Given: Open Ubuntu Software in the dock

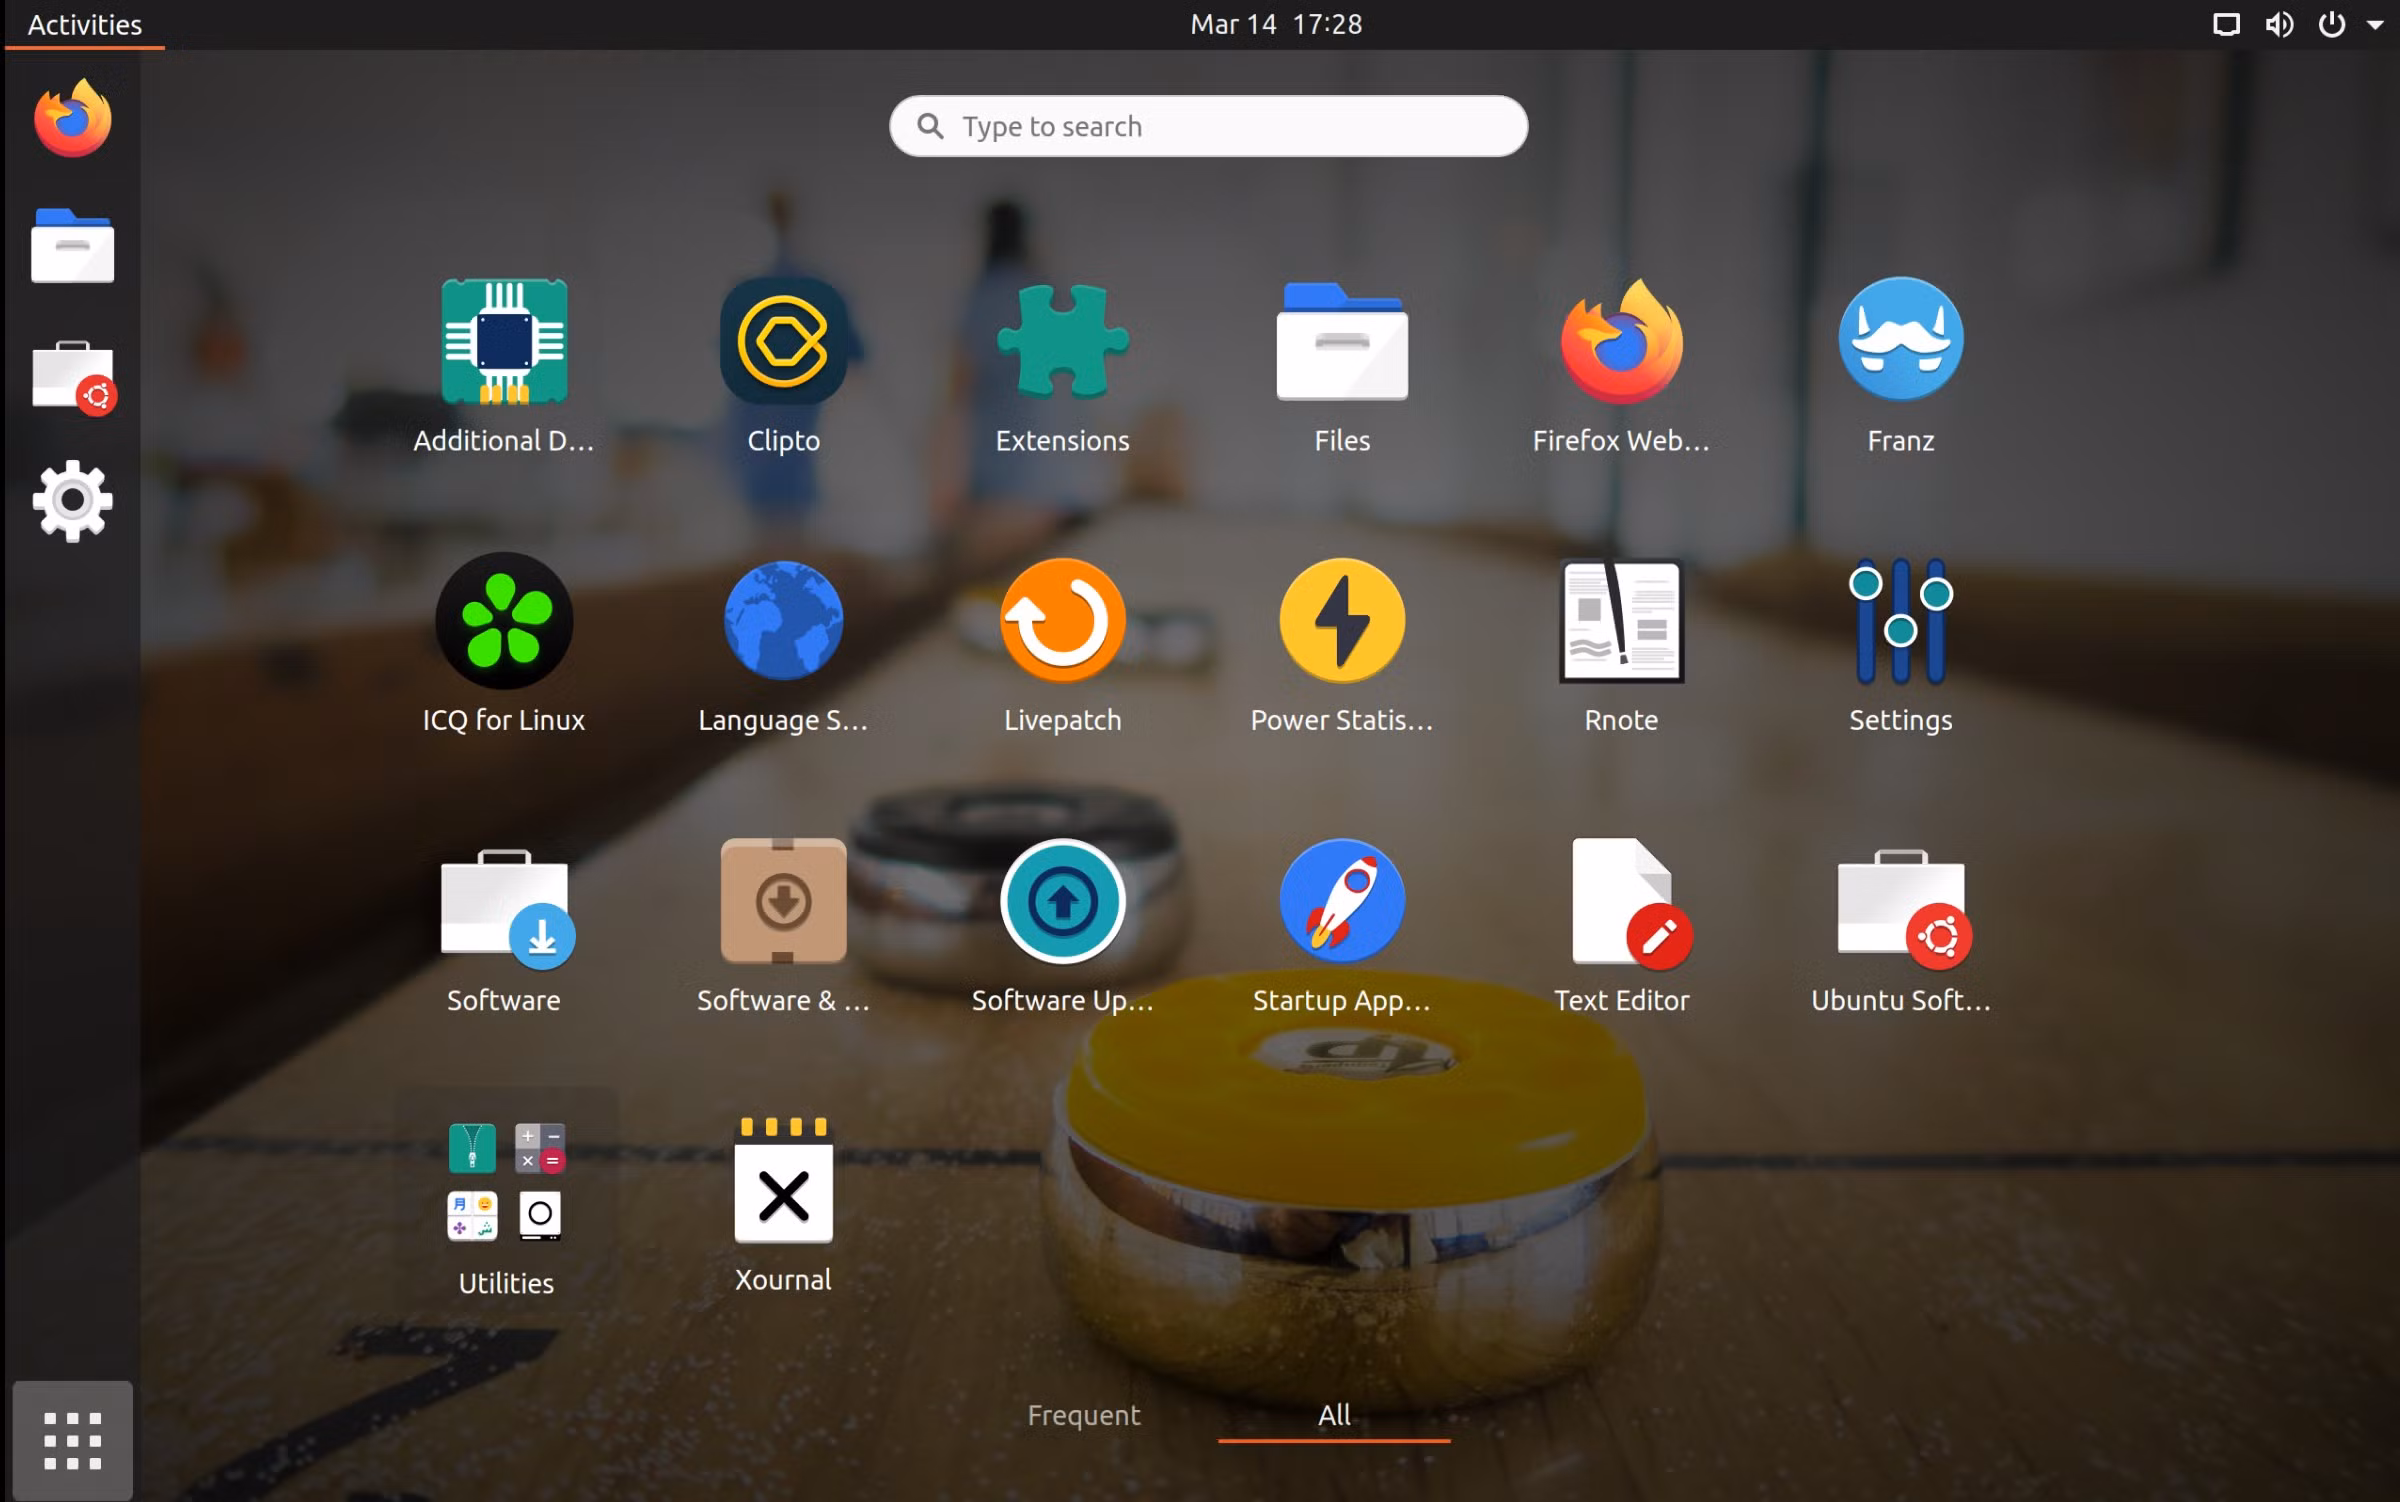Looking at the screenshot, I should 74,378.
